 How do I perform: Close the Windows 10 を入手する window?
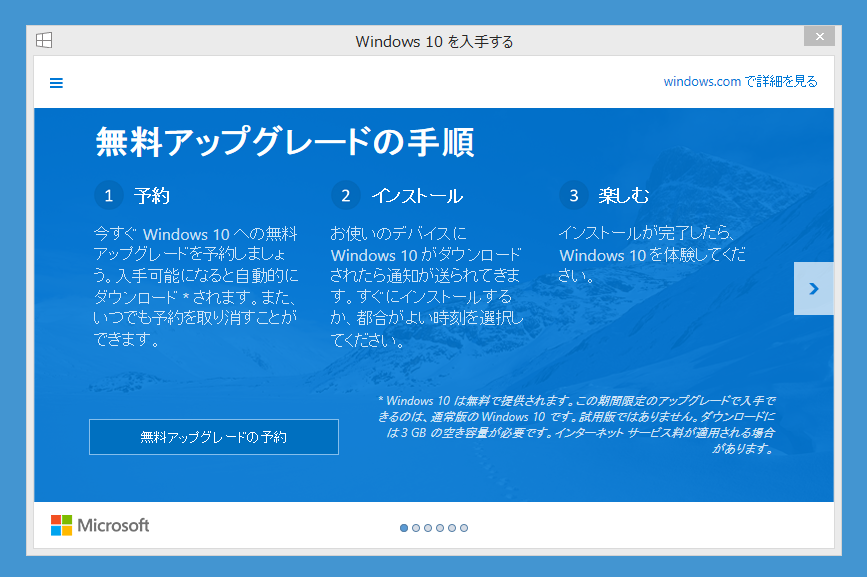pos(819,36)
